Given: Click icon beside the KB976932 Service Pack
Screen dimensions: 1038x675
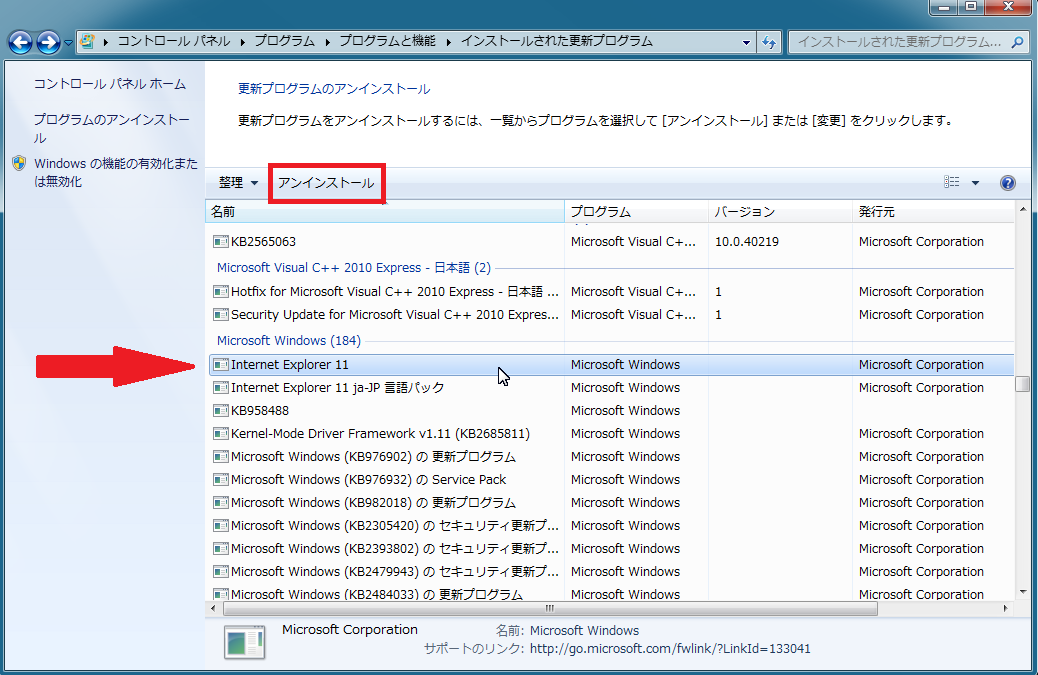Looking at the screenshot, I should (x=220, y=480).
